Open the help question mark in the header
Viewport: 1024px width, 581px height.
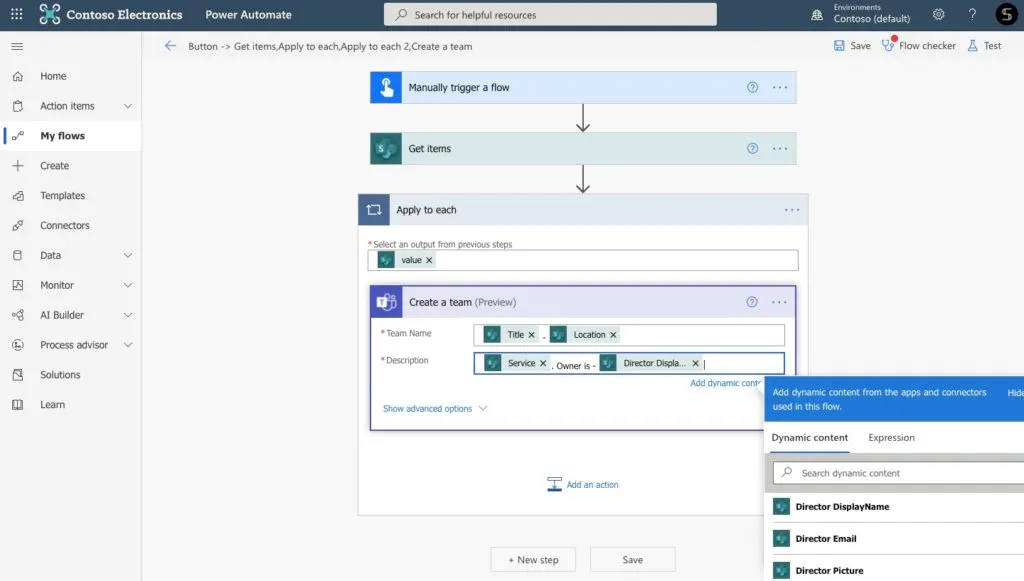[972, 14]
